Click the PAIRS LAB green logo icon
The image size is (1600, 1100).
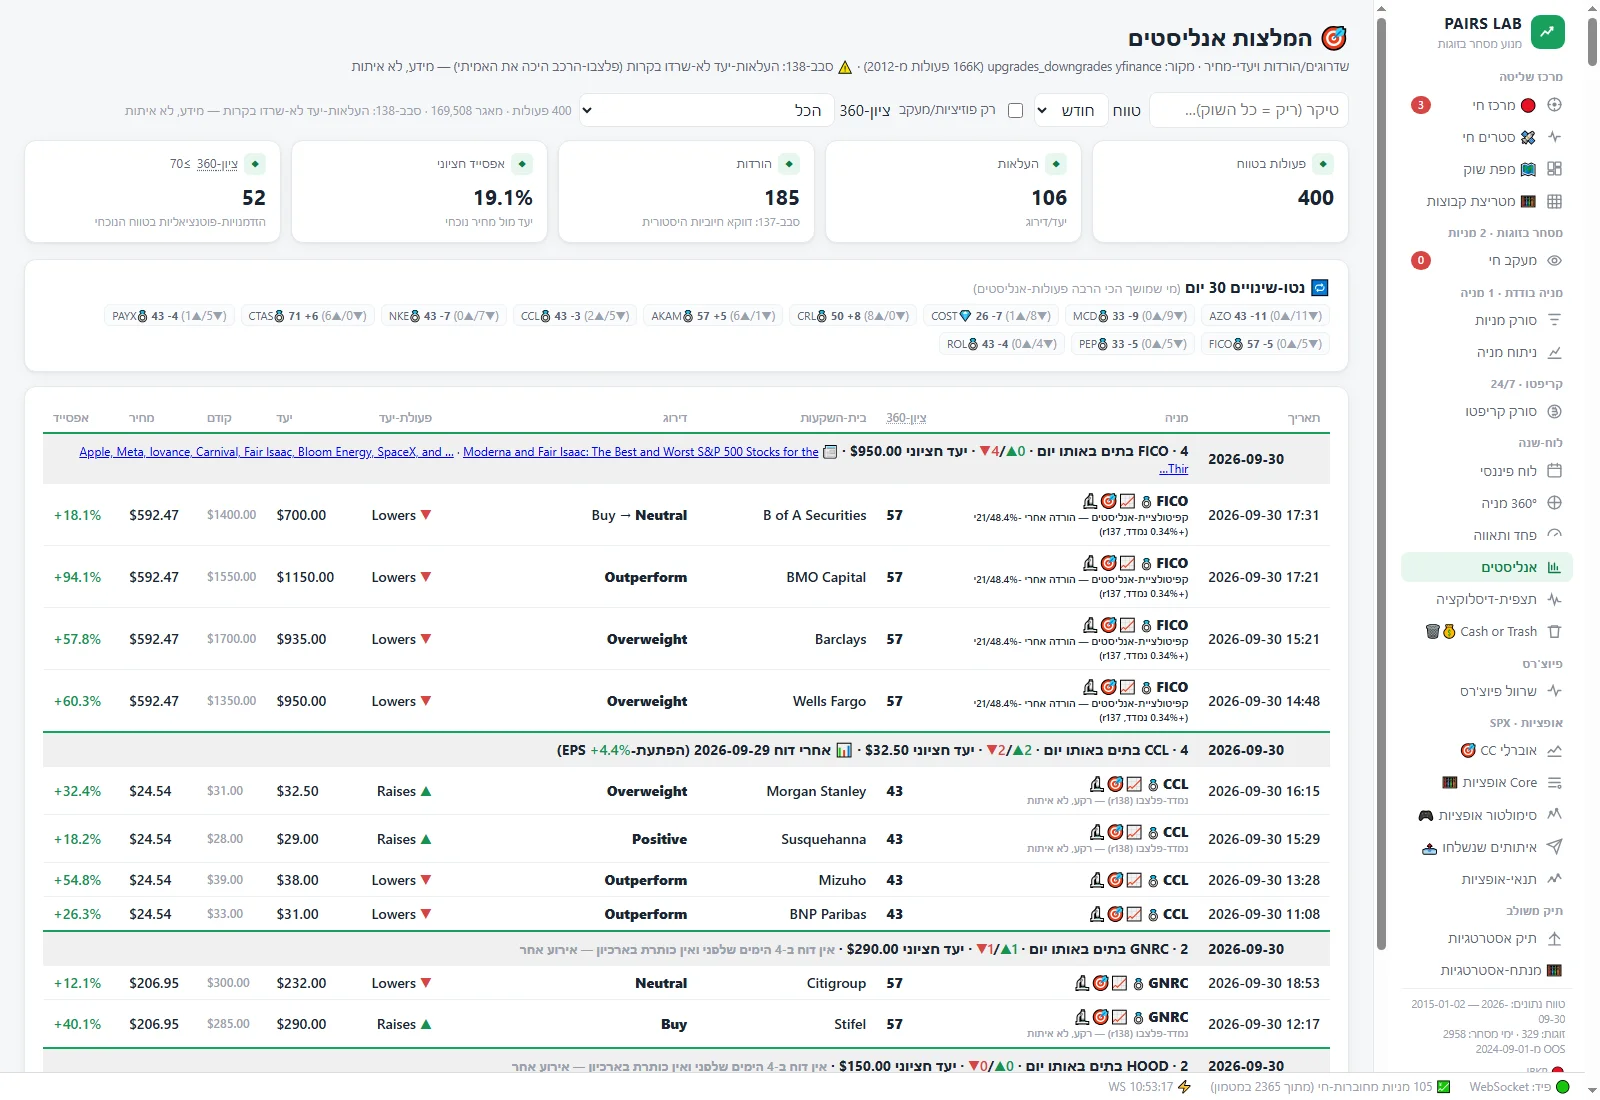point(1547,32)
